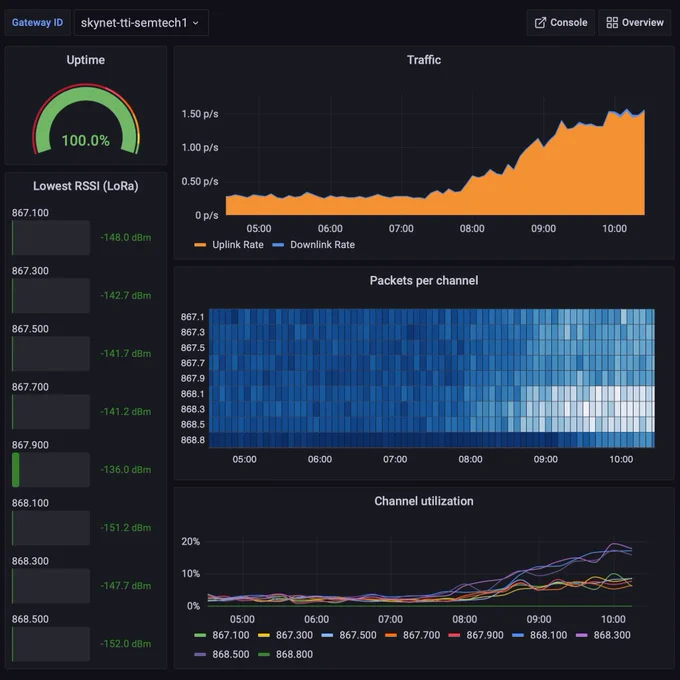
Task: Click the Gateway ID label
Action: tap(37, 23)
